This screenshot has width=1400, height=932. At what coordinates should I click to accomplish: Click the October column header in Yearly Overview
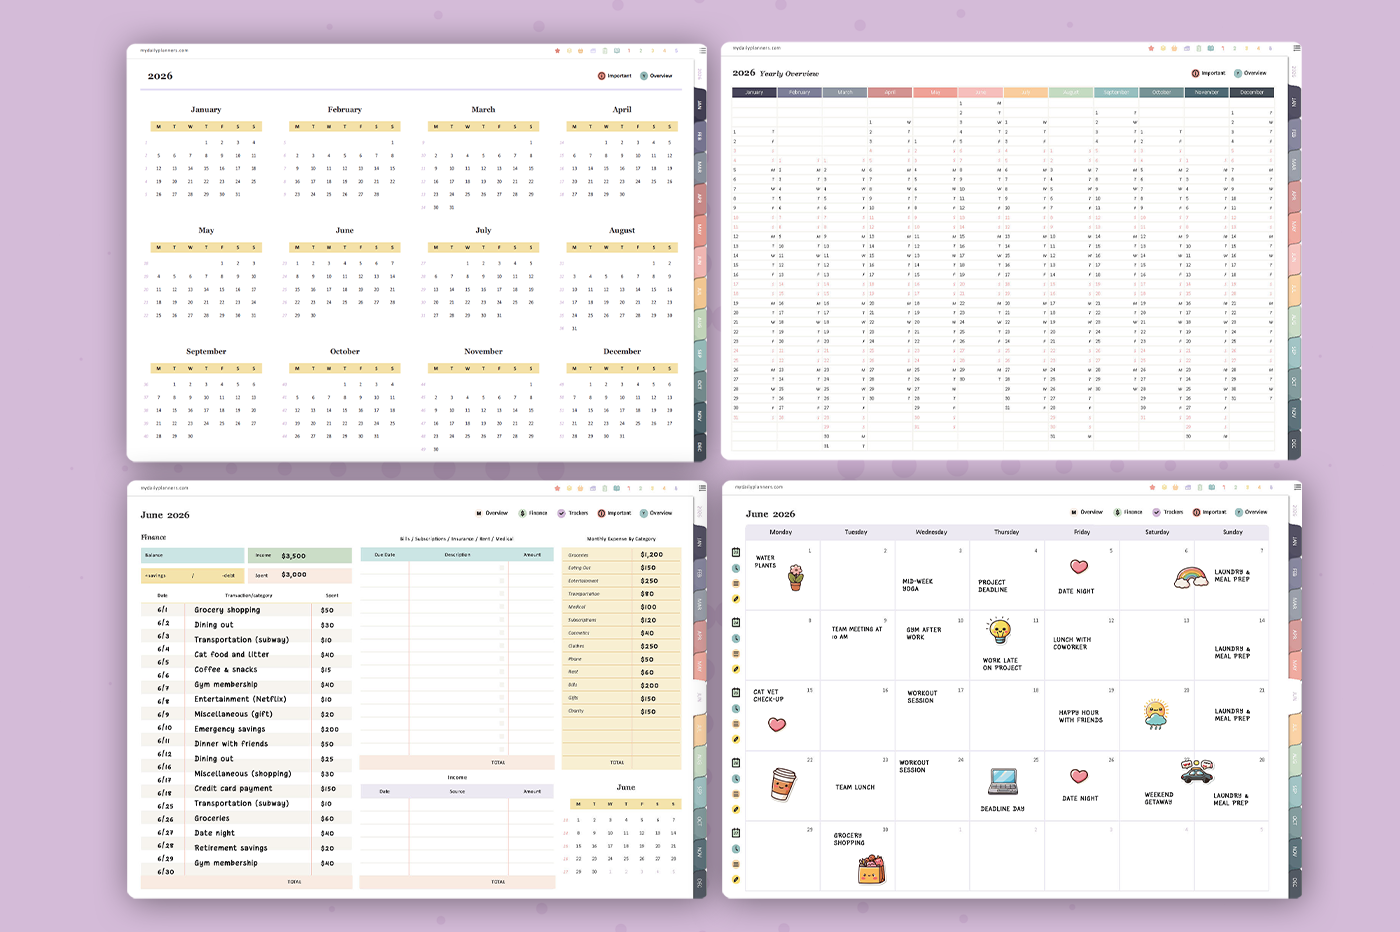click(x=1161, y=92)
